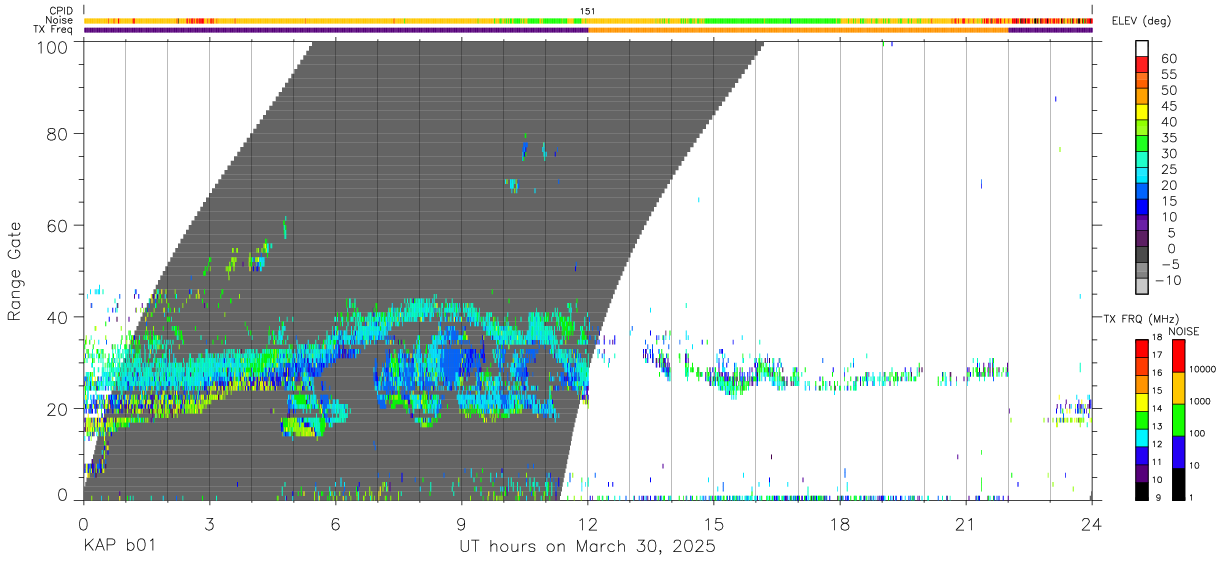Click the CPID value '151'
The image size is (1228, 567).
pos(587,11)
